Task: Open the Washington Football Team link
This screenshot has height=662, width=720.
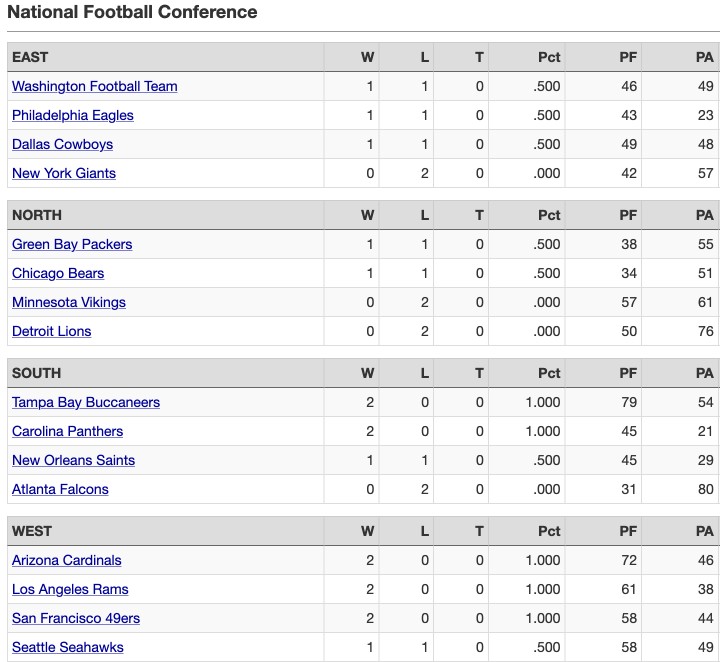Action: point(95,86)
